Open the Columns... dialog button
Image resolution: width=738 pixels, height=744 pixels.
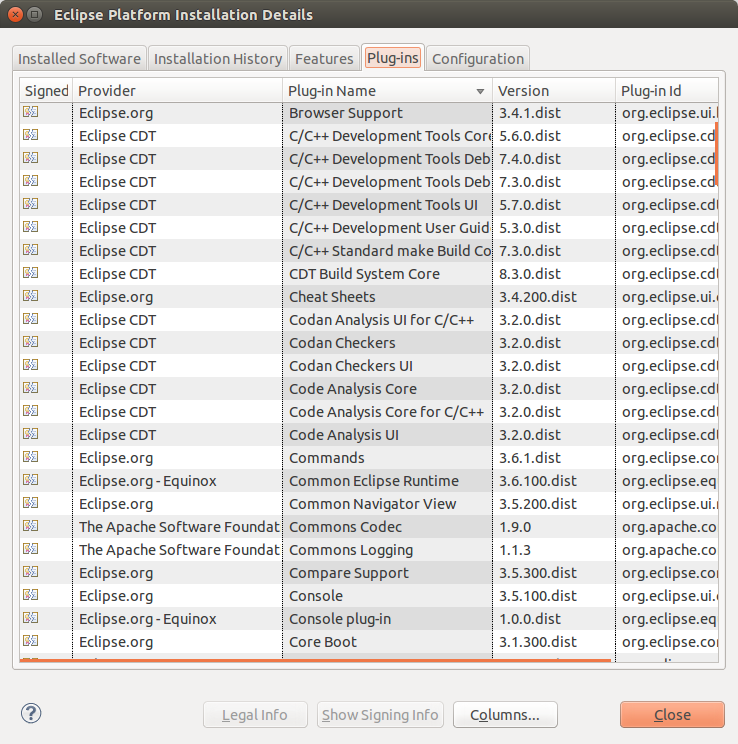(x=505, y=715)
